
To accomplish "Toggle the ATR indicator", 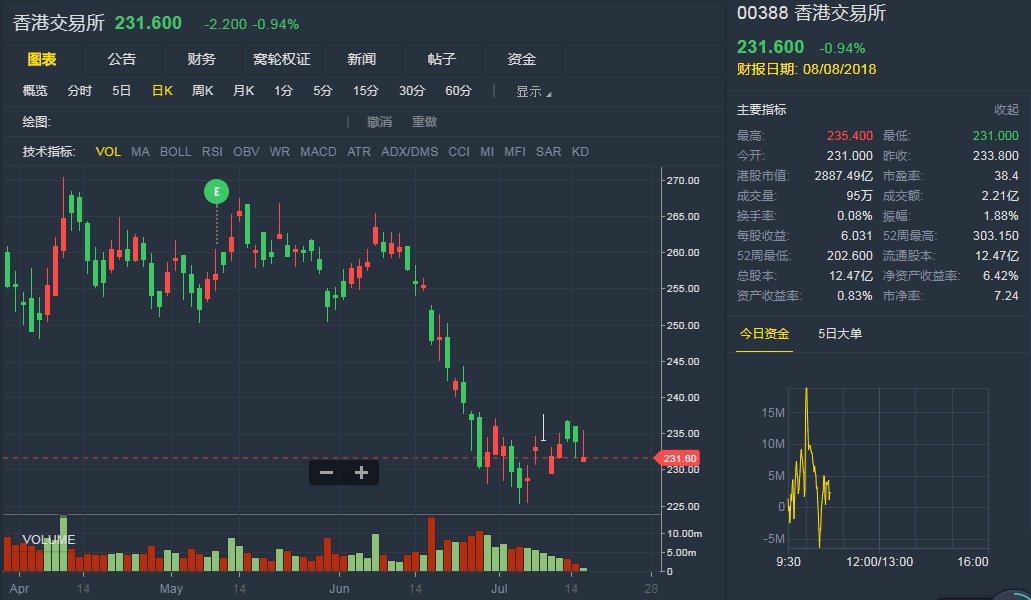I will point(359,152).
